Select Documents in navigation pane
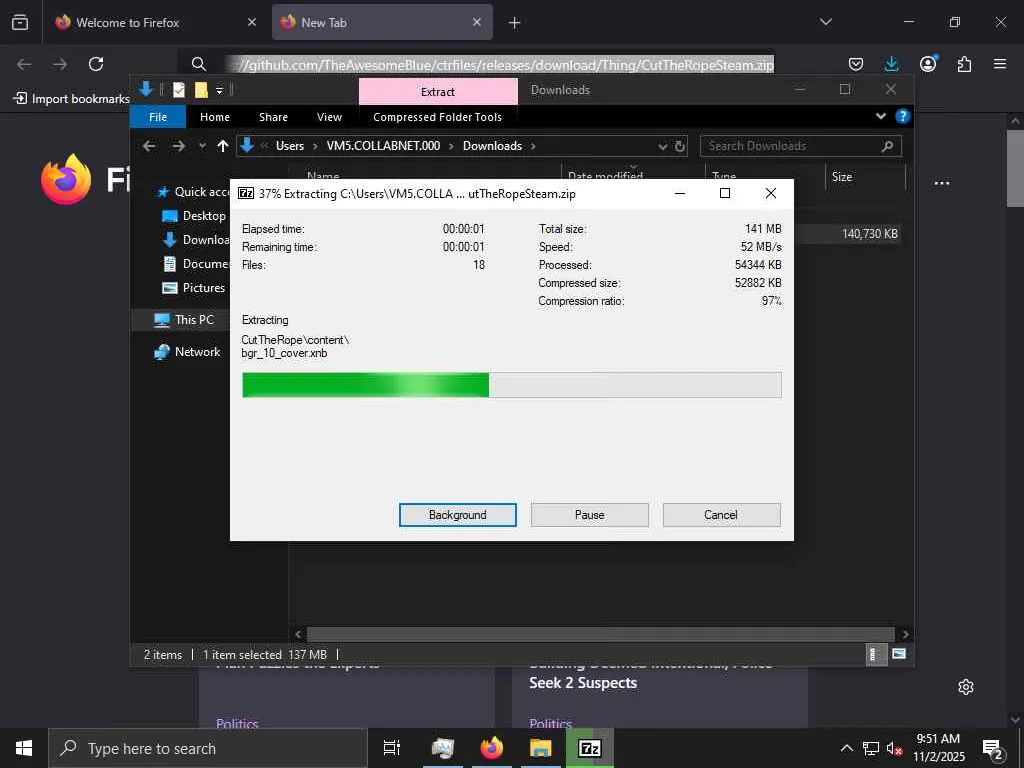This screenshot has height=768, width=1024. click(x=196, y=264)
